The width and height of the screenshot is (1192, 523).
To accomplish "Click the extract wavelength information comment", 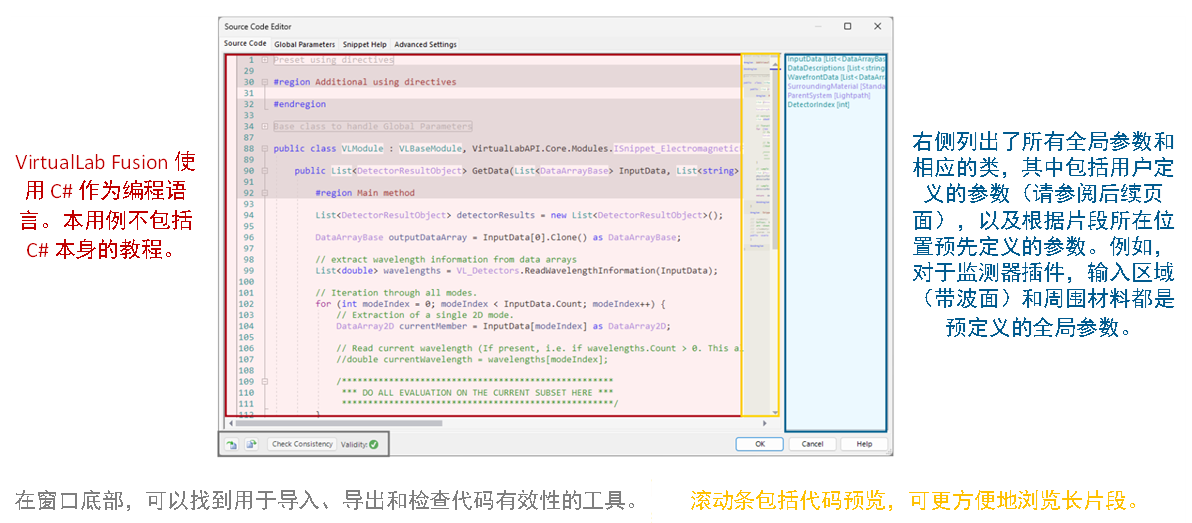I will click(x=446, y=259).
